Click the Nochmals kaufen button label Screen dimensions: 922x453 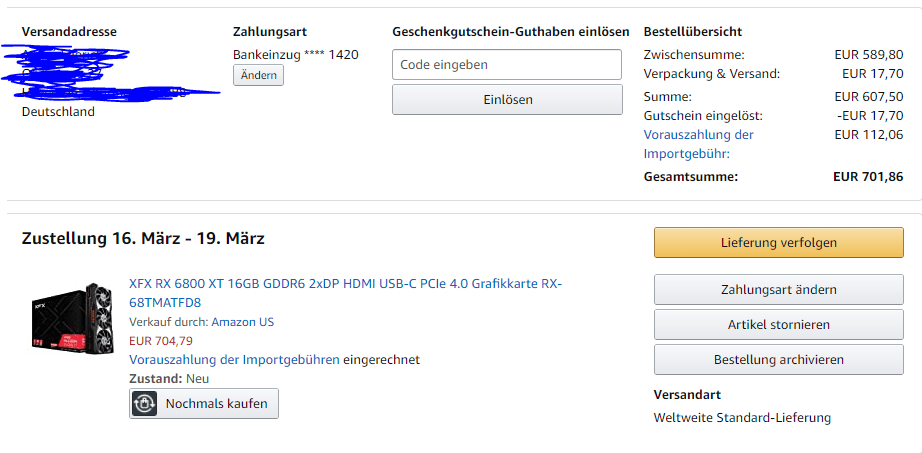[x=216, y=403]
